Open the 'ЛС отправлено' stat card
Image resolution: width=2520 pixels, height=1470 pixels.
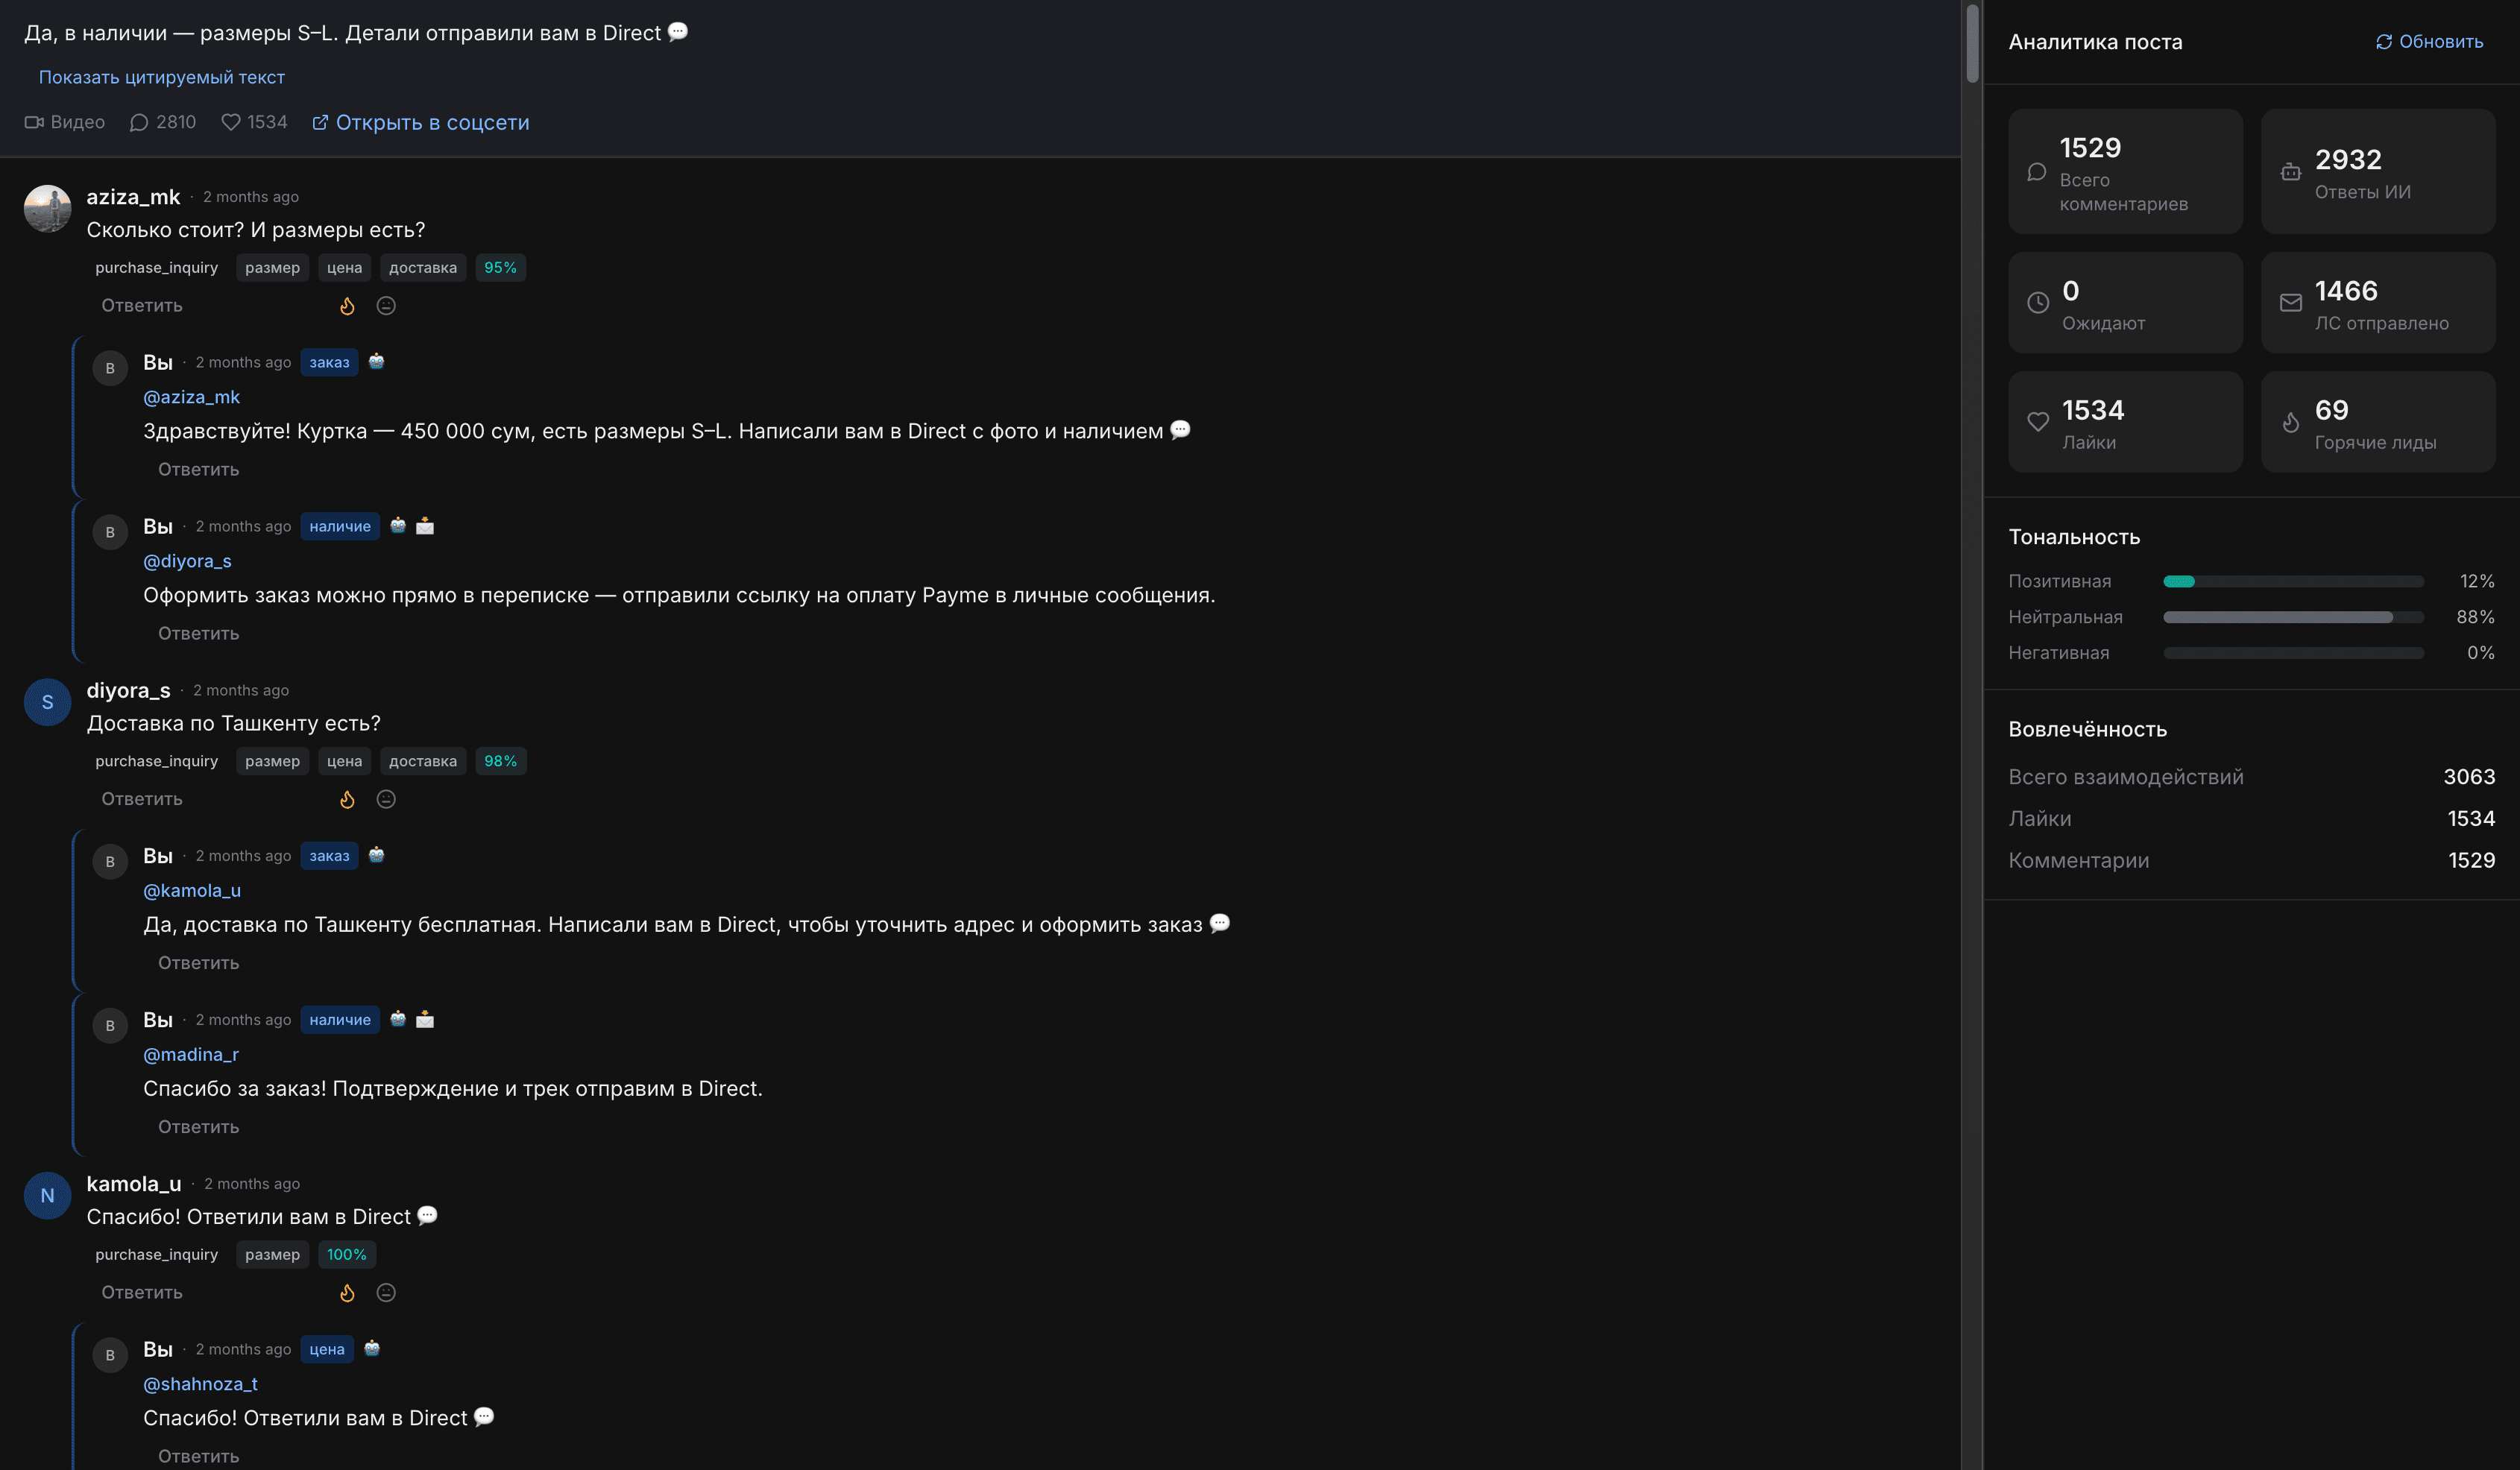[2378, 303]
